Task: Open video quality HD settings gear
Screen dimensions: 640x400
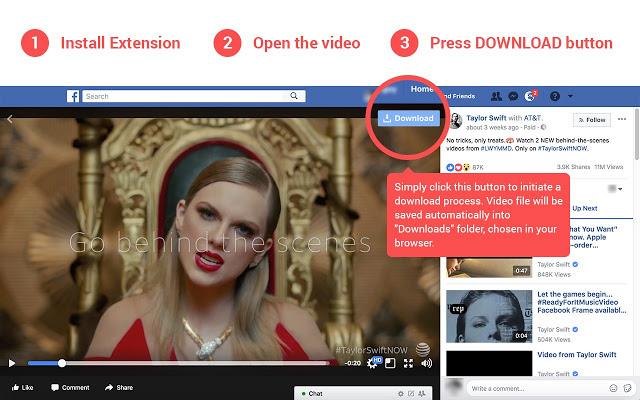Action: (x=373, y=362)
